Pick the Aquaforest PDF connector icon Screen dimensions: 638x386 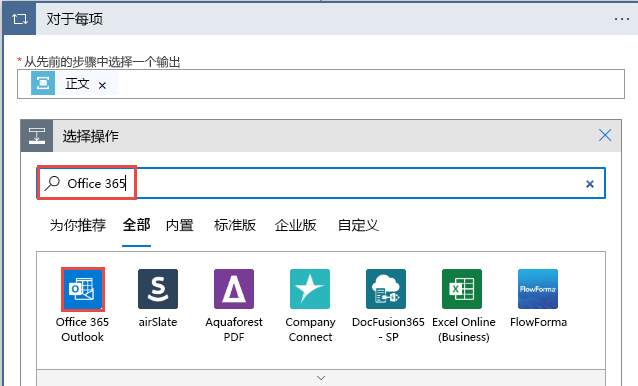coord(234,289)
